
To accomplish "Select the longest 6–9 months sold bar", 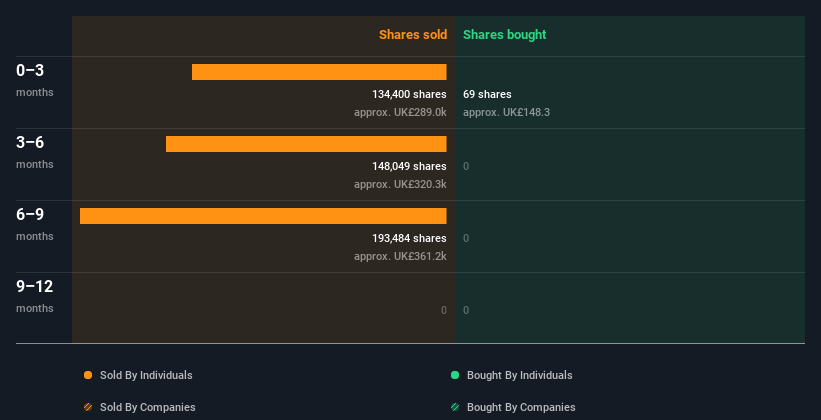I will 263,216.
